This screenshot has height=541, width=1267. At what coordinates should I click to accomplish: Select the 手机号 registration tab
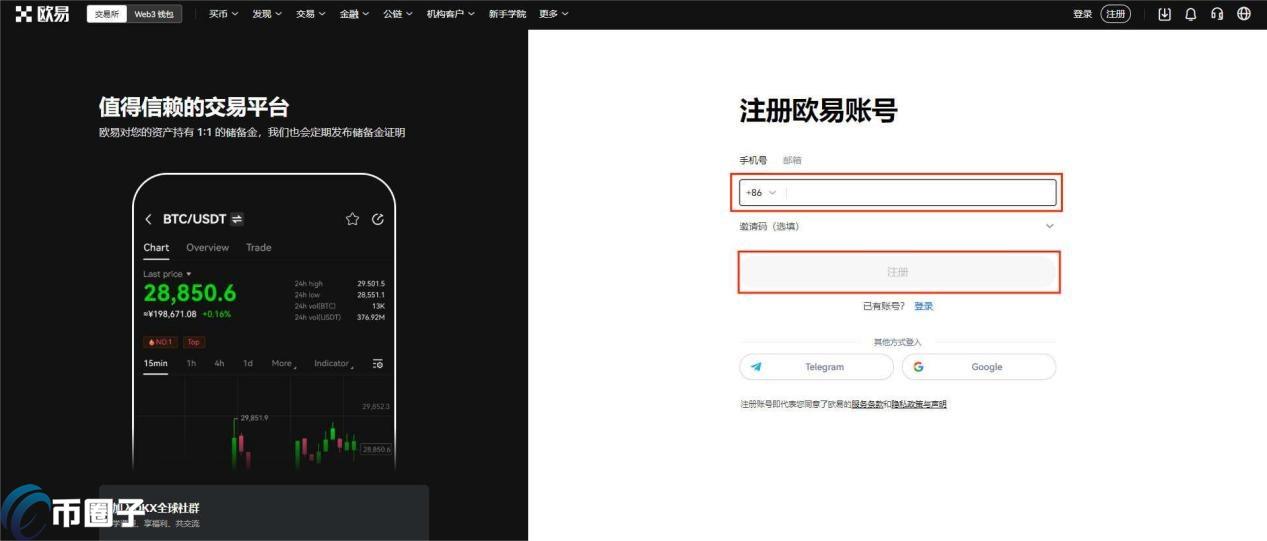coord(753,160)
